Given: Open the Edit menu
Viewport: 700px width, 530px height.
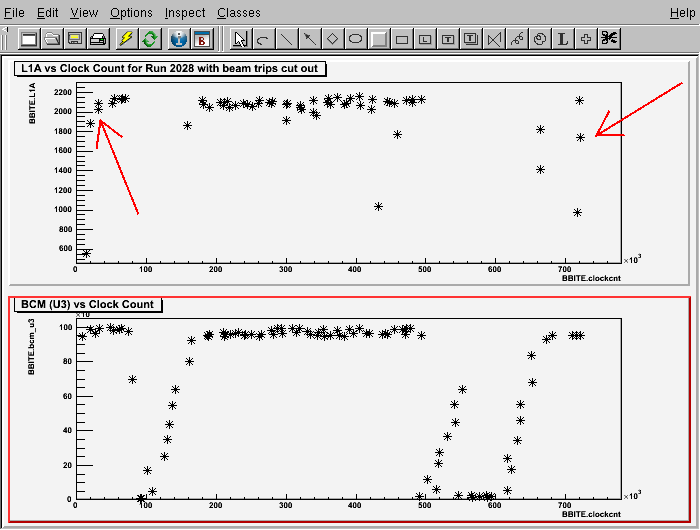Looking at the screenshot, I should [47, 13].
